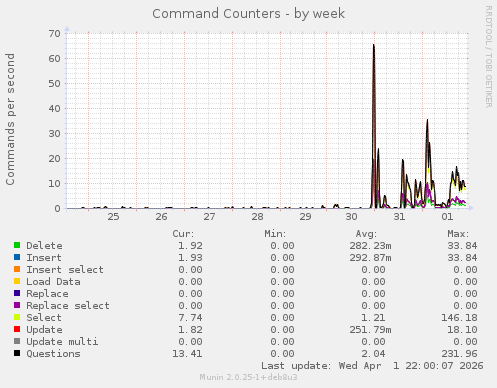The height and width of the screenshot is (388, 497).
Task: Click the tallest spike peak near day 30
Action: pyautogui.click(x=374, y=45)
